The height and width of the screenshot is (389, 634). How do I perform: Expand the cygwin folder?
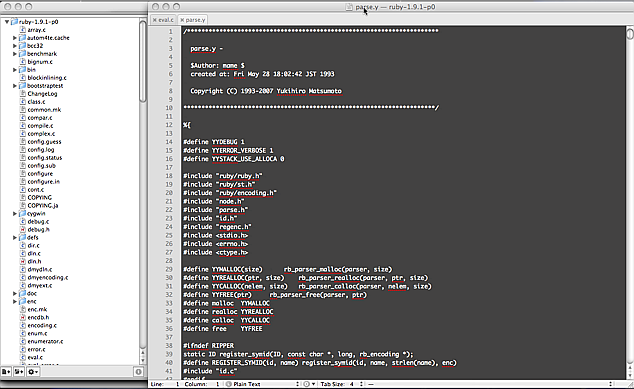pyautogui.click(x=15, y=214)
